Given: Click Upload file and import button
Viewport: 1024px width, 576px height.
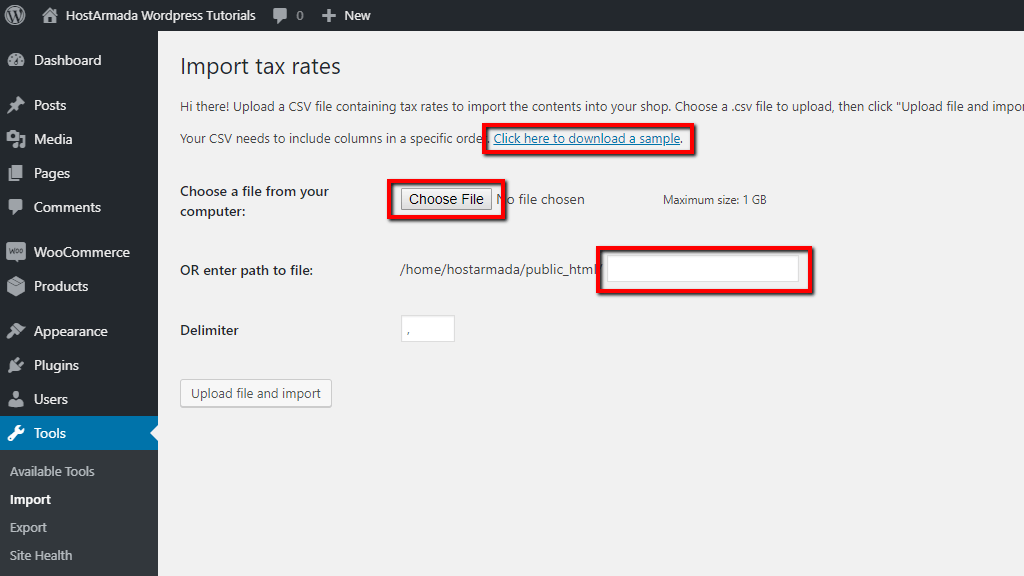Looking at the screenshot, I should (x=255, y=393).
